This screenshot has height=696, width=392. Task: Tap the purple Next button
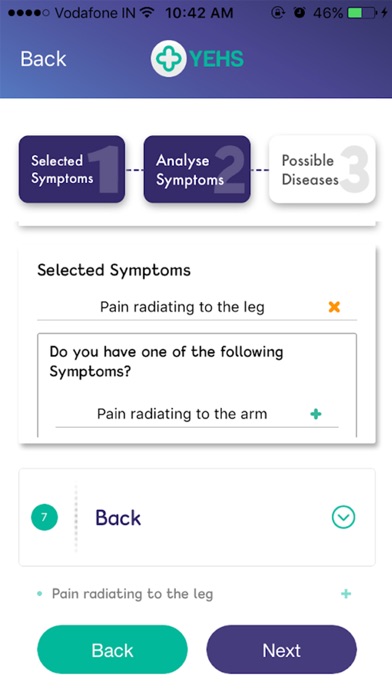click(x=281, y=650)
